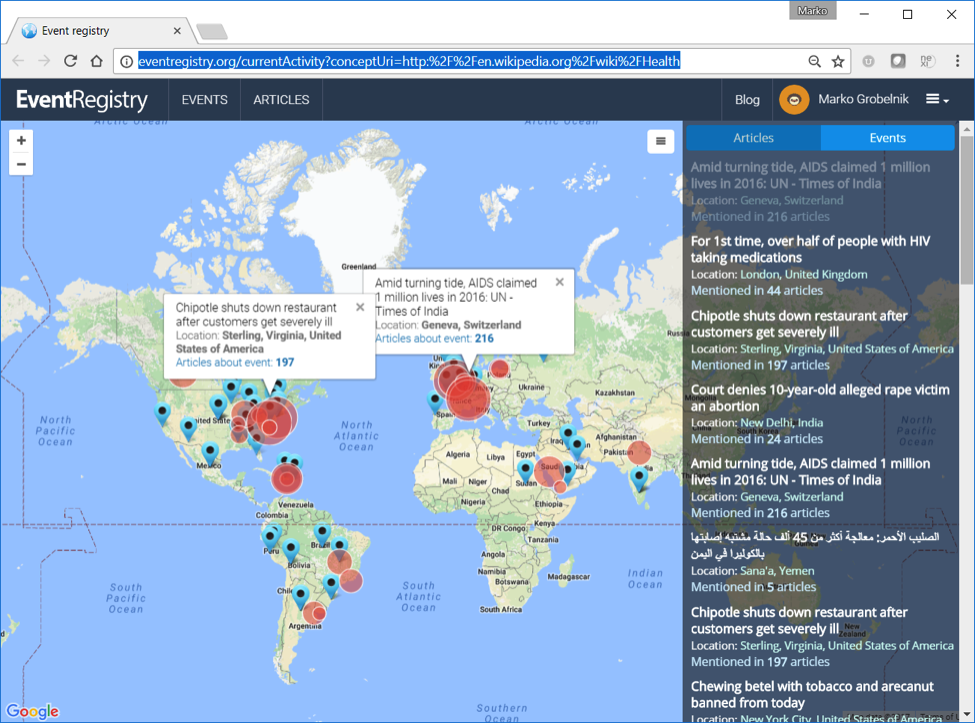
Task: Reload the page in browser
Action: point(70,61)
